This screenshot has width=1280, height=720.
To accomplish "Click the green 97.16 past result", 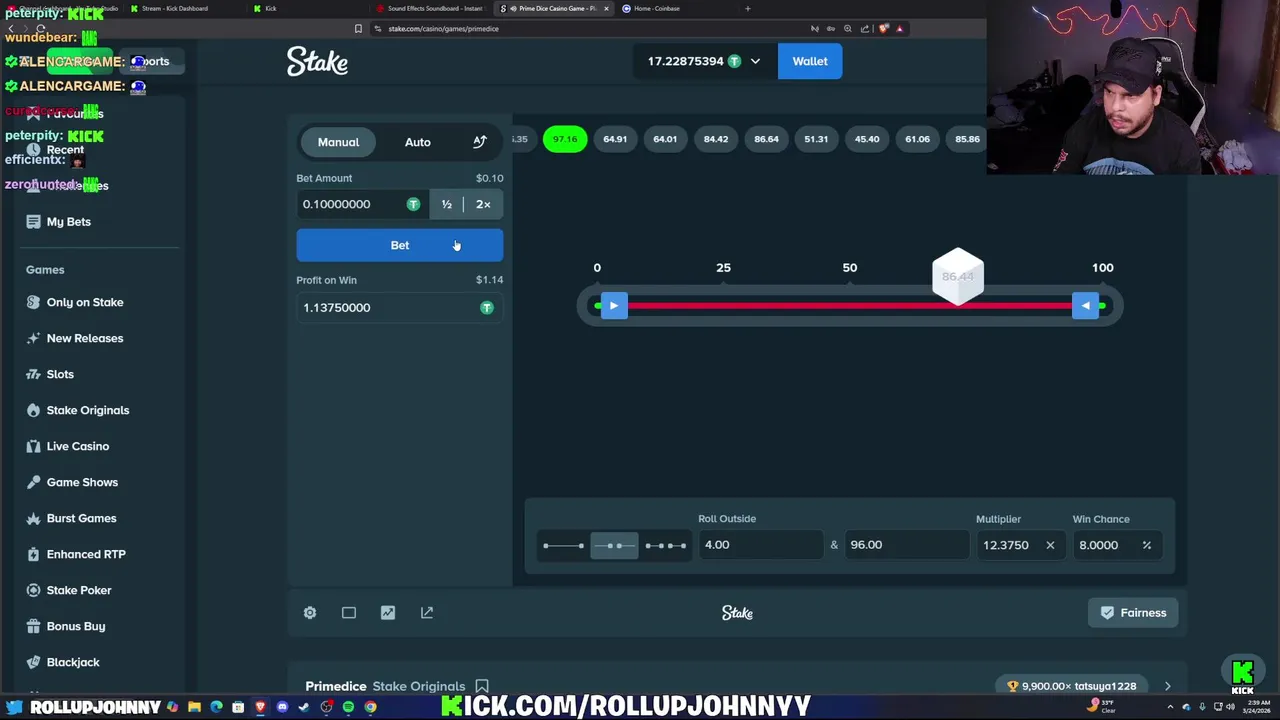I will (565, 139).
